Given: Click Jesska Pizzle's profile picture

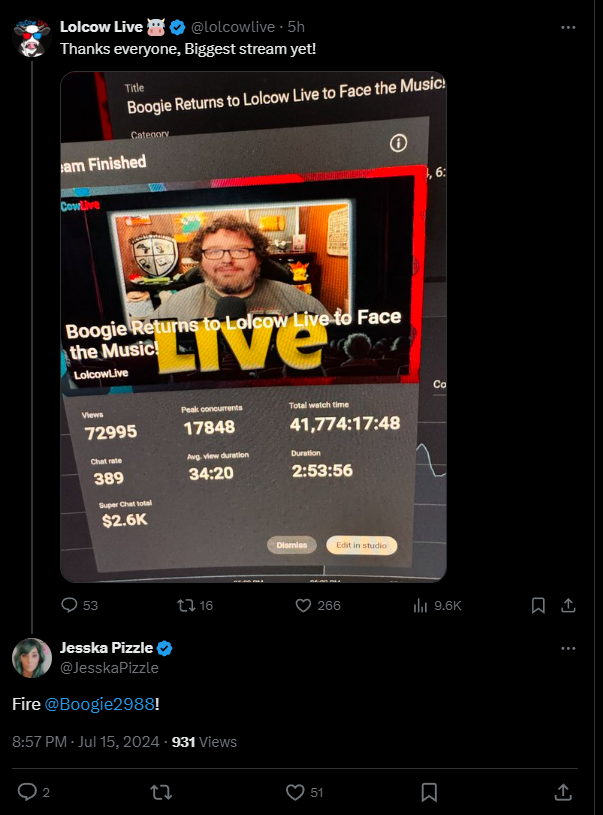Looking at the screenshot, I should 32,658.
